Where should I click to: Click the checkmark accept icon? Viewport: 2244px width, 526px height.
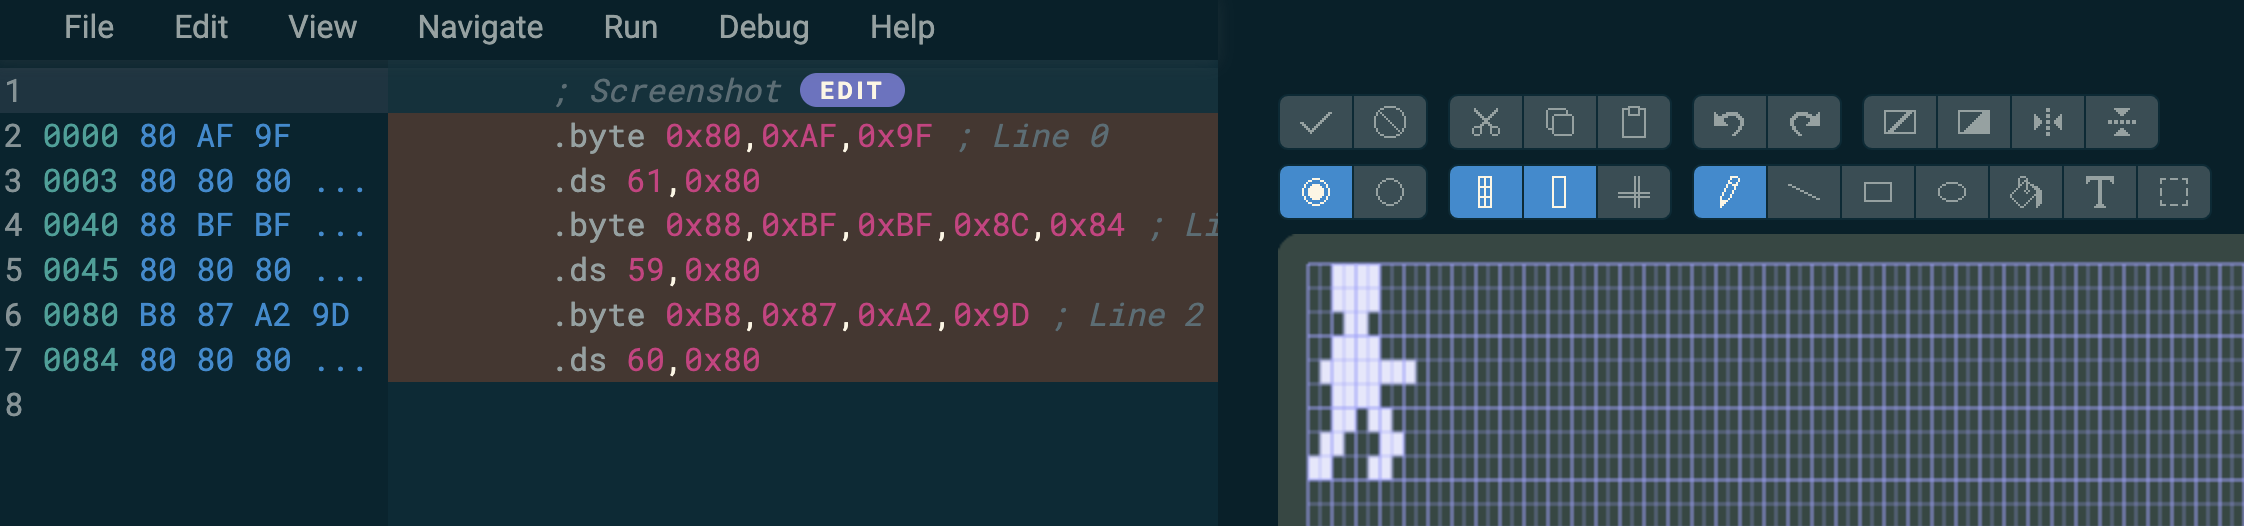tap(1316, 123)
